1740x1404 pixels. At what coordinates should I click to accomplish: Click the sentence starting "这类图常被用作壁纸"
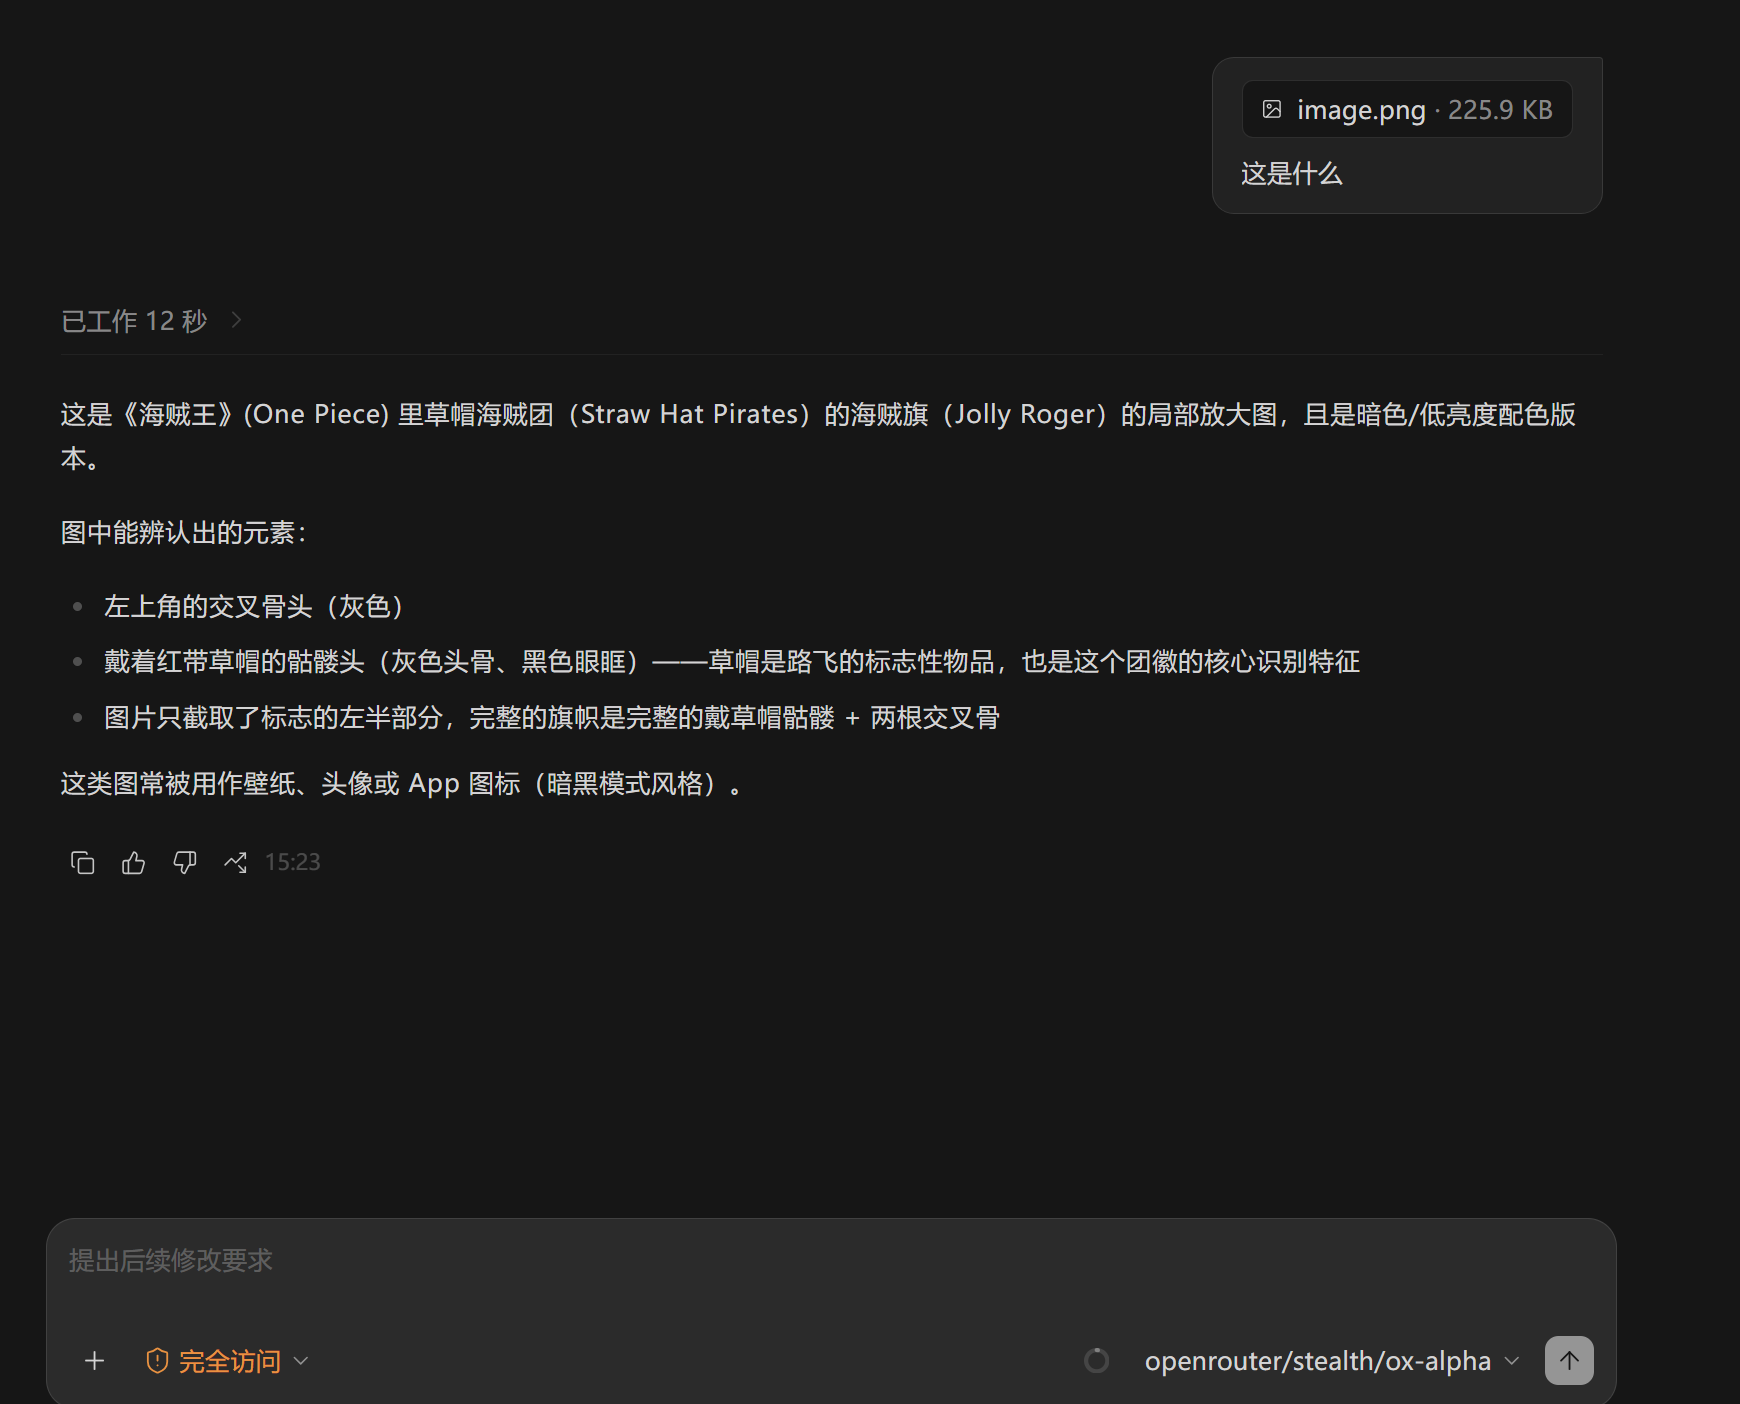click(x=402, y=784)
